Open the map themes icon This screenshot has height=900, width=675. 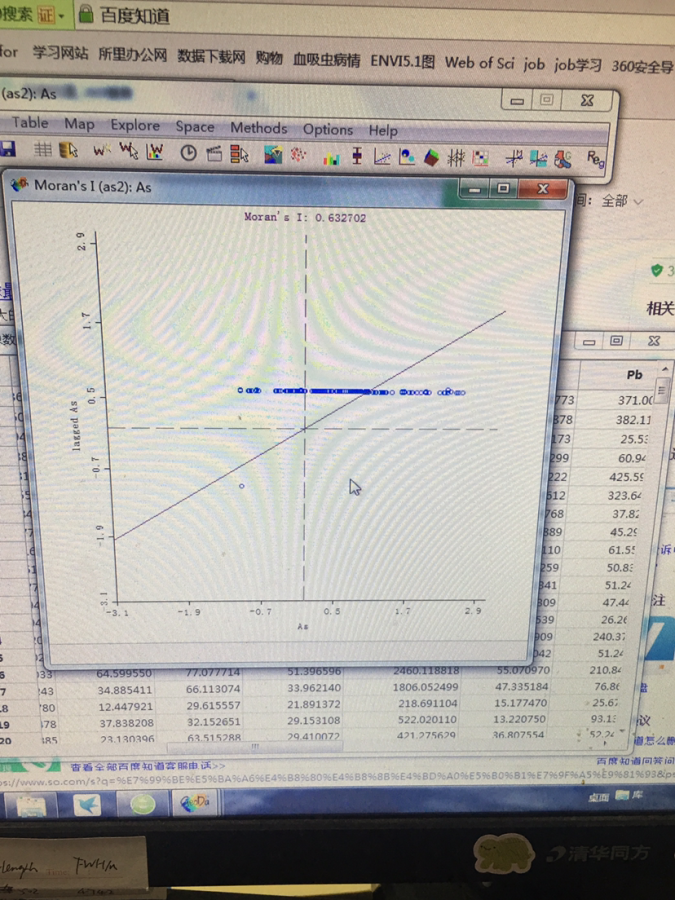[x=273, y=154]
